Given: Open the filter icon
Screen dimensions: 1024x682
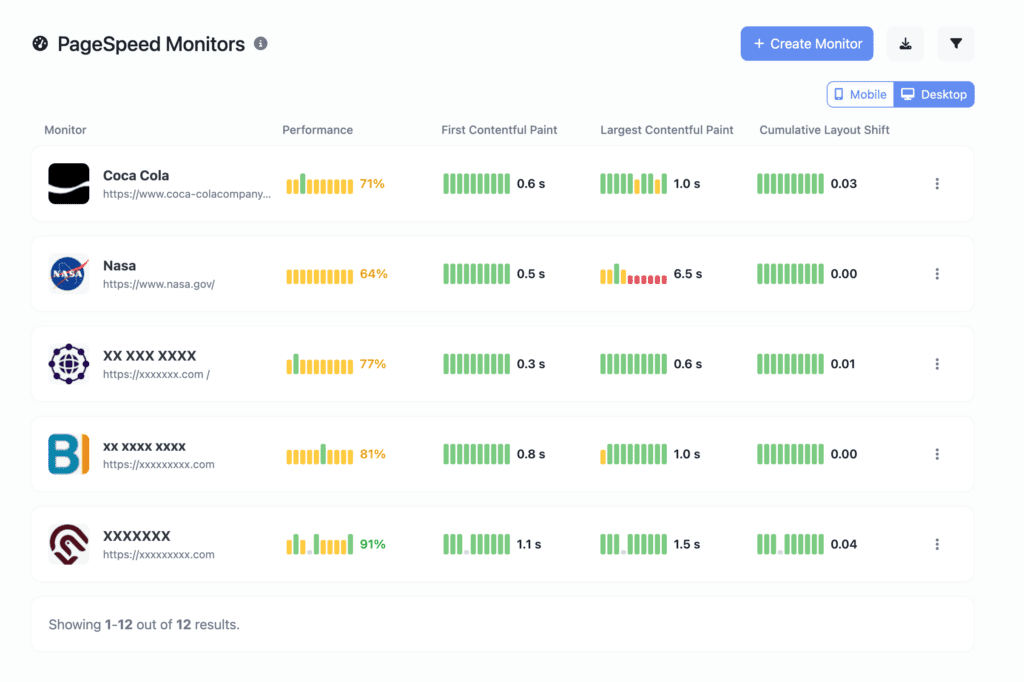Looking at the screenshot, I should tap(955, 43).
